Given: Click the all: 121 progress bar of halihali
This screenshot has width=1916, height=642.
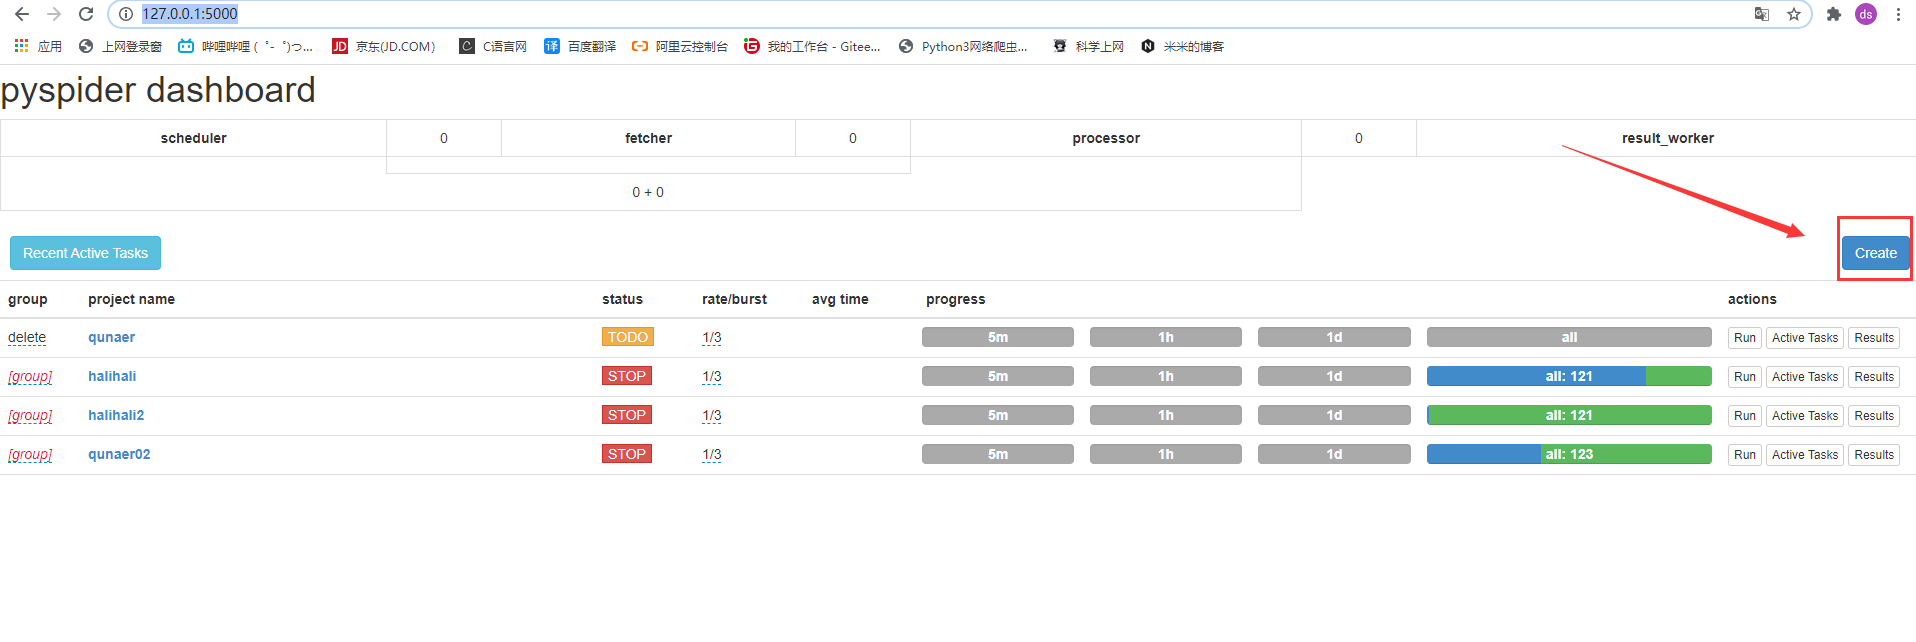Looking at the screenshot, I should (x=1569, y=376).
